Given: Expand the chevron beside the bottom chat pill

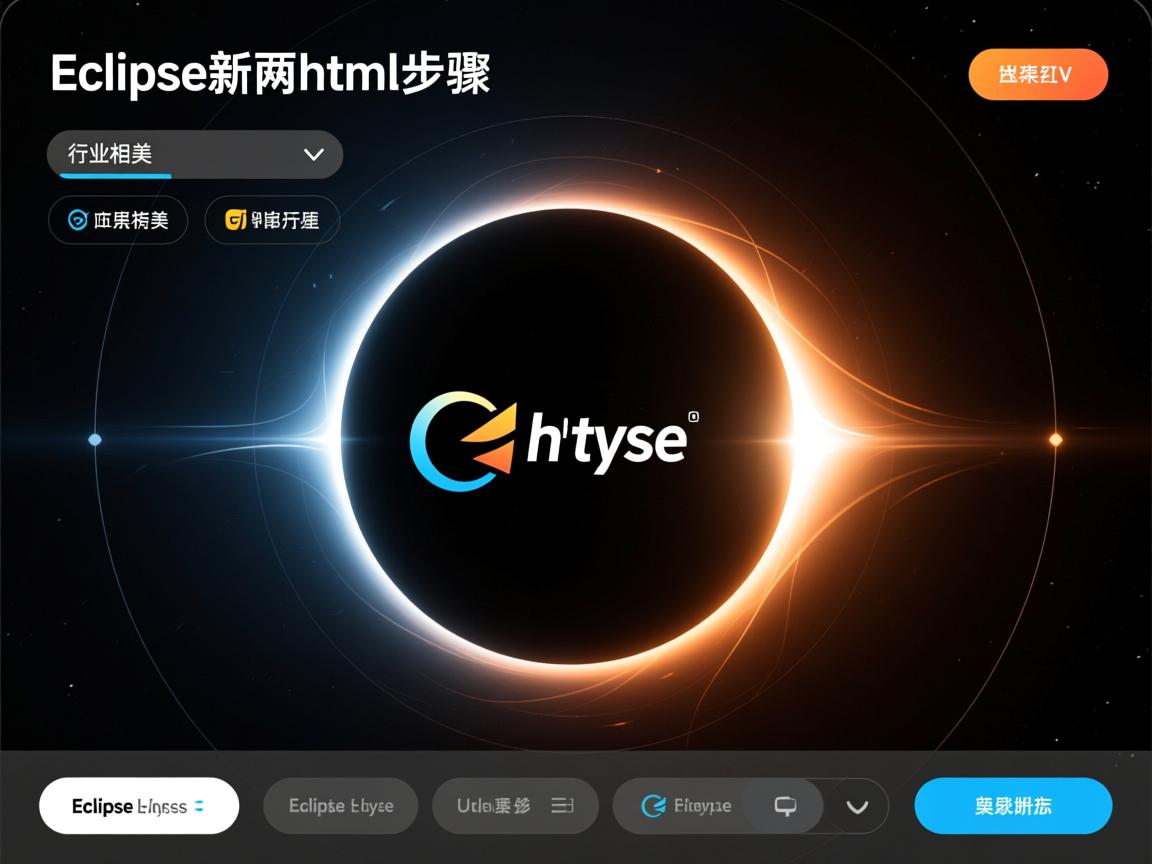Looking at the screenshot, I should (x=858, y=805).
